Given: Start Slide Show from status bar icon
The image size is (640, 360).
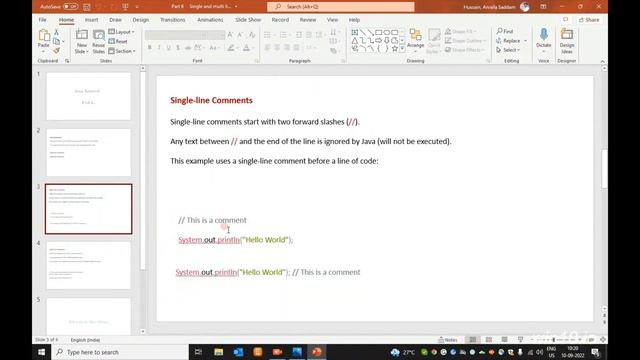Looking at the screenshot, I should (x=520, y=340).
